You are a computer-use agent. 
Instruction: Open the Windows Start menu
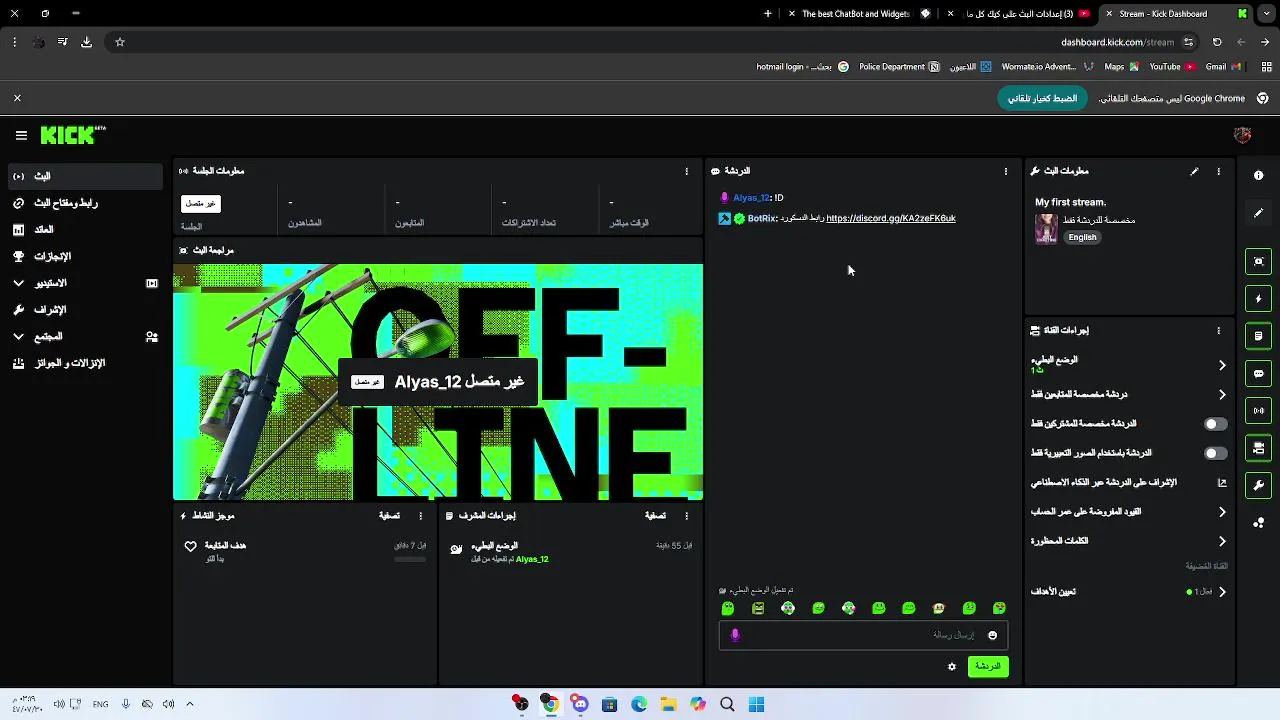[756, 704]
